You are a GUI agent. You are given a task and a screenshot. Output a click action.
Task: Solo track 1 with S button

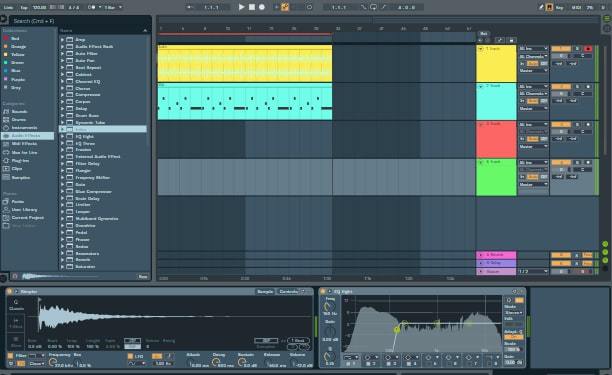[577, 49]
